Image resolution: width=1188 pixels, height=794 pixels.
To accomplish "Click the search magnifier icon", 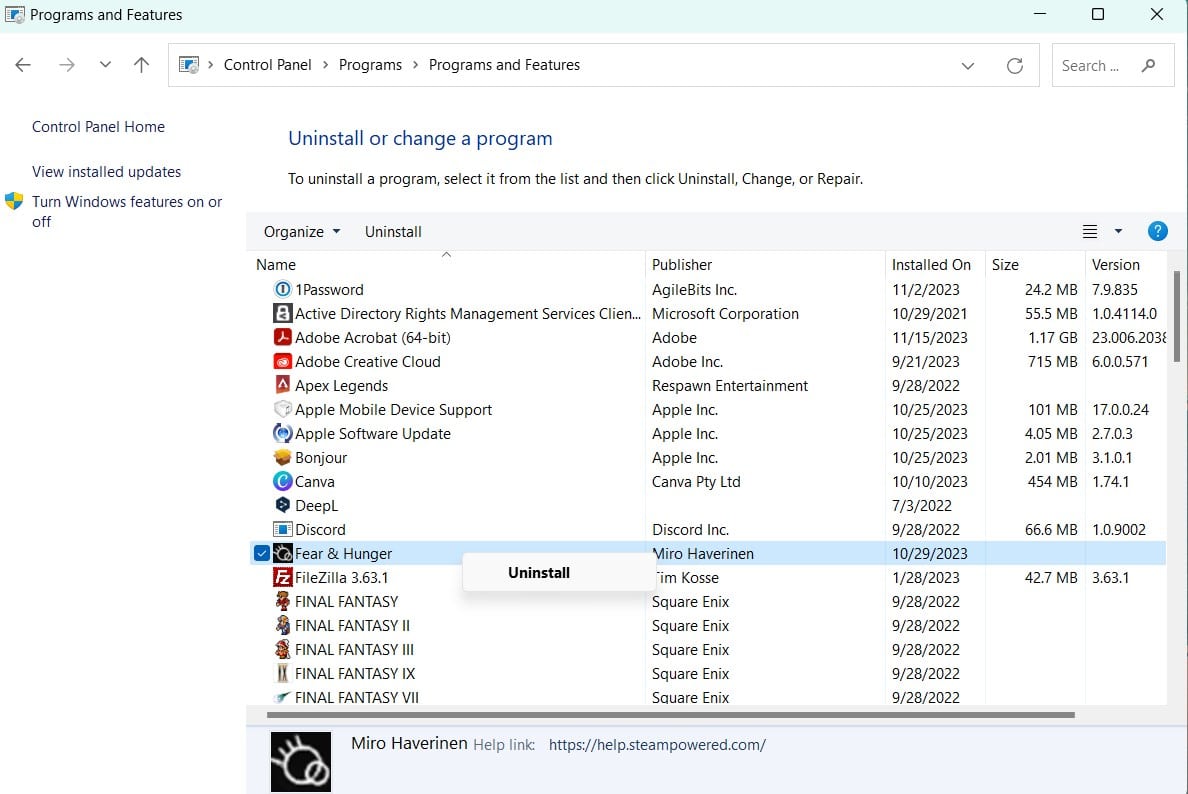I will (1149, 65).
